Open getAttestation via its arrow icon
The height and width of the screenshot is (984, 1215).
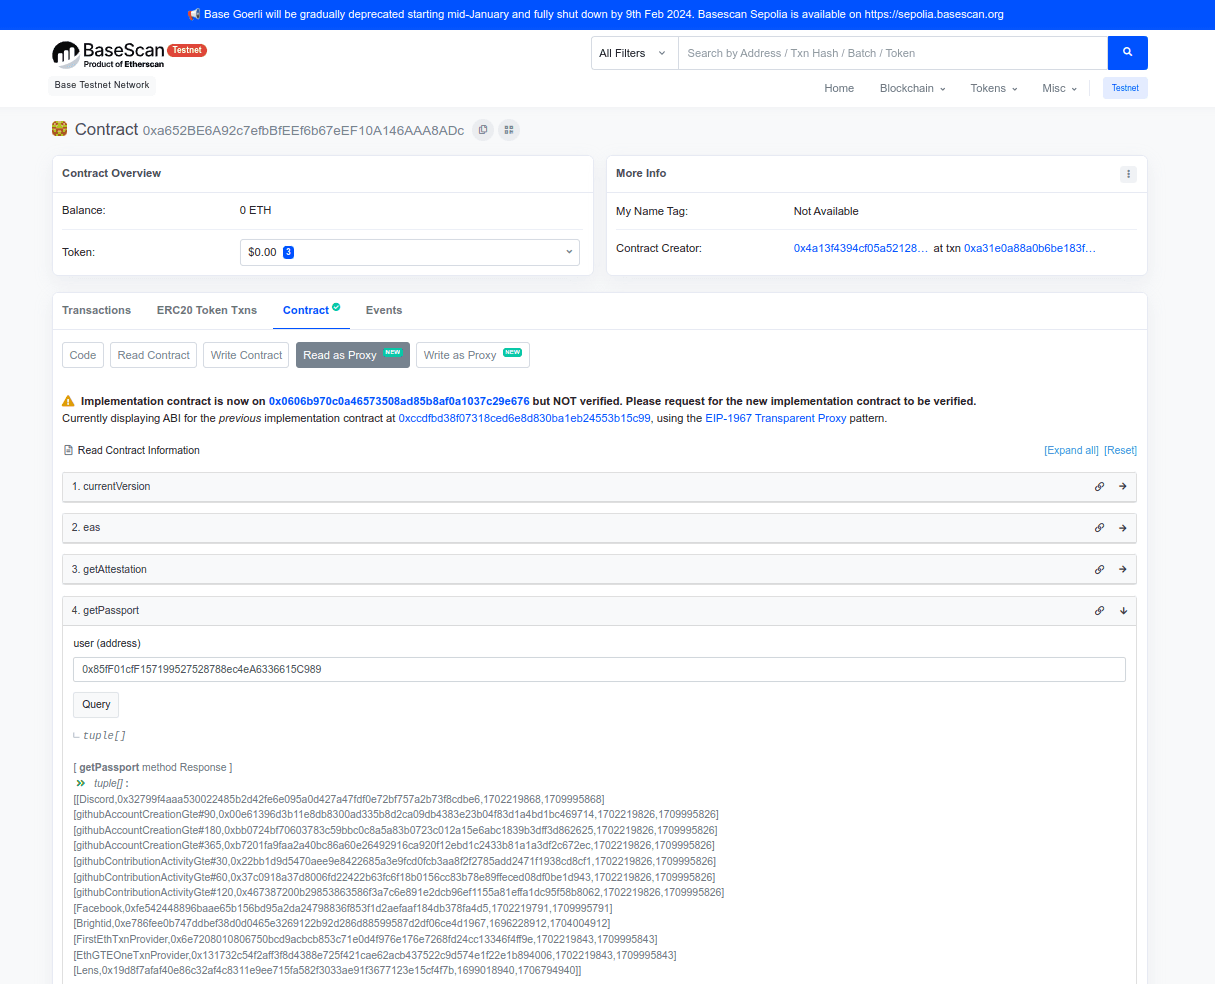(1123, 569)
